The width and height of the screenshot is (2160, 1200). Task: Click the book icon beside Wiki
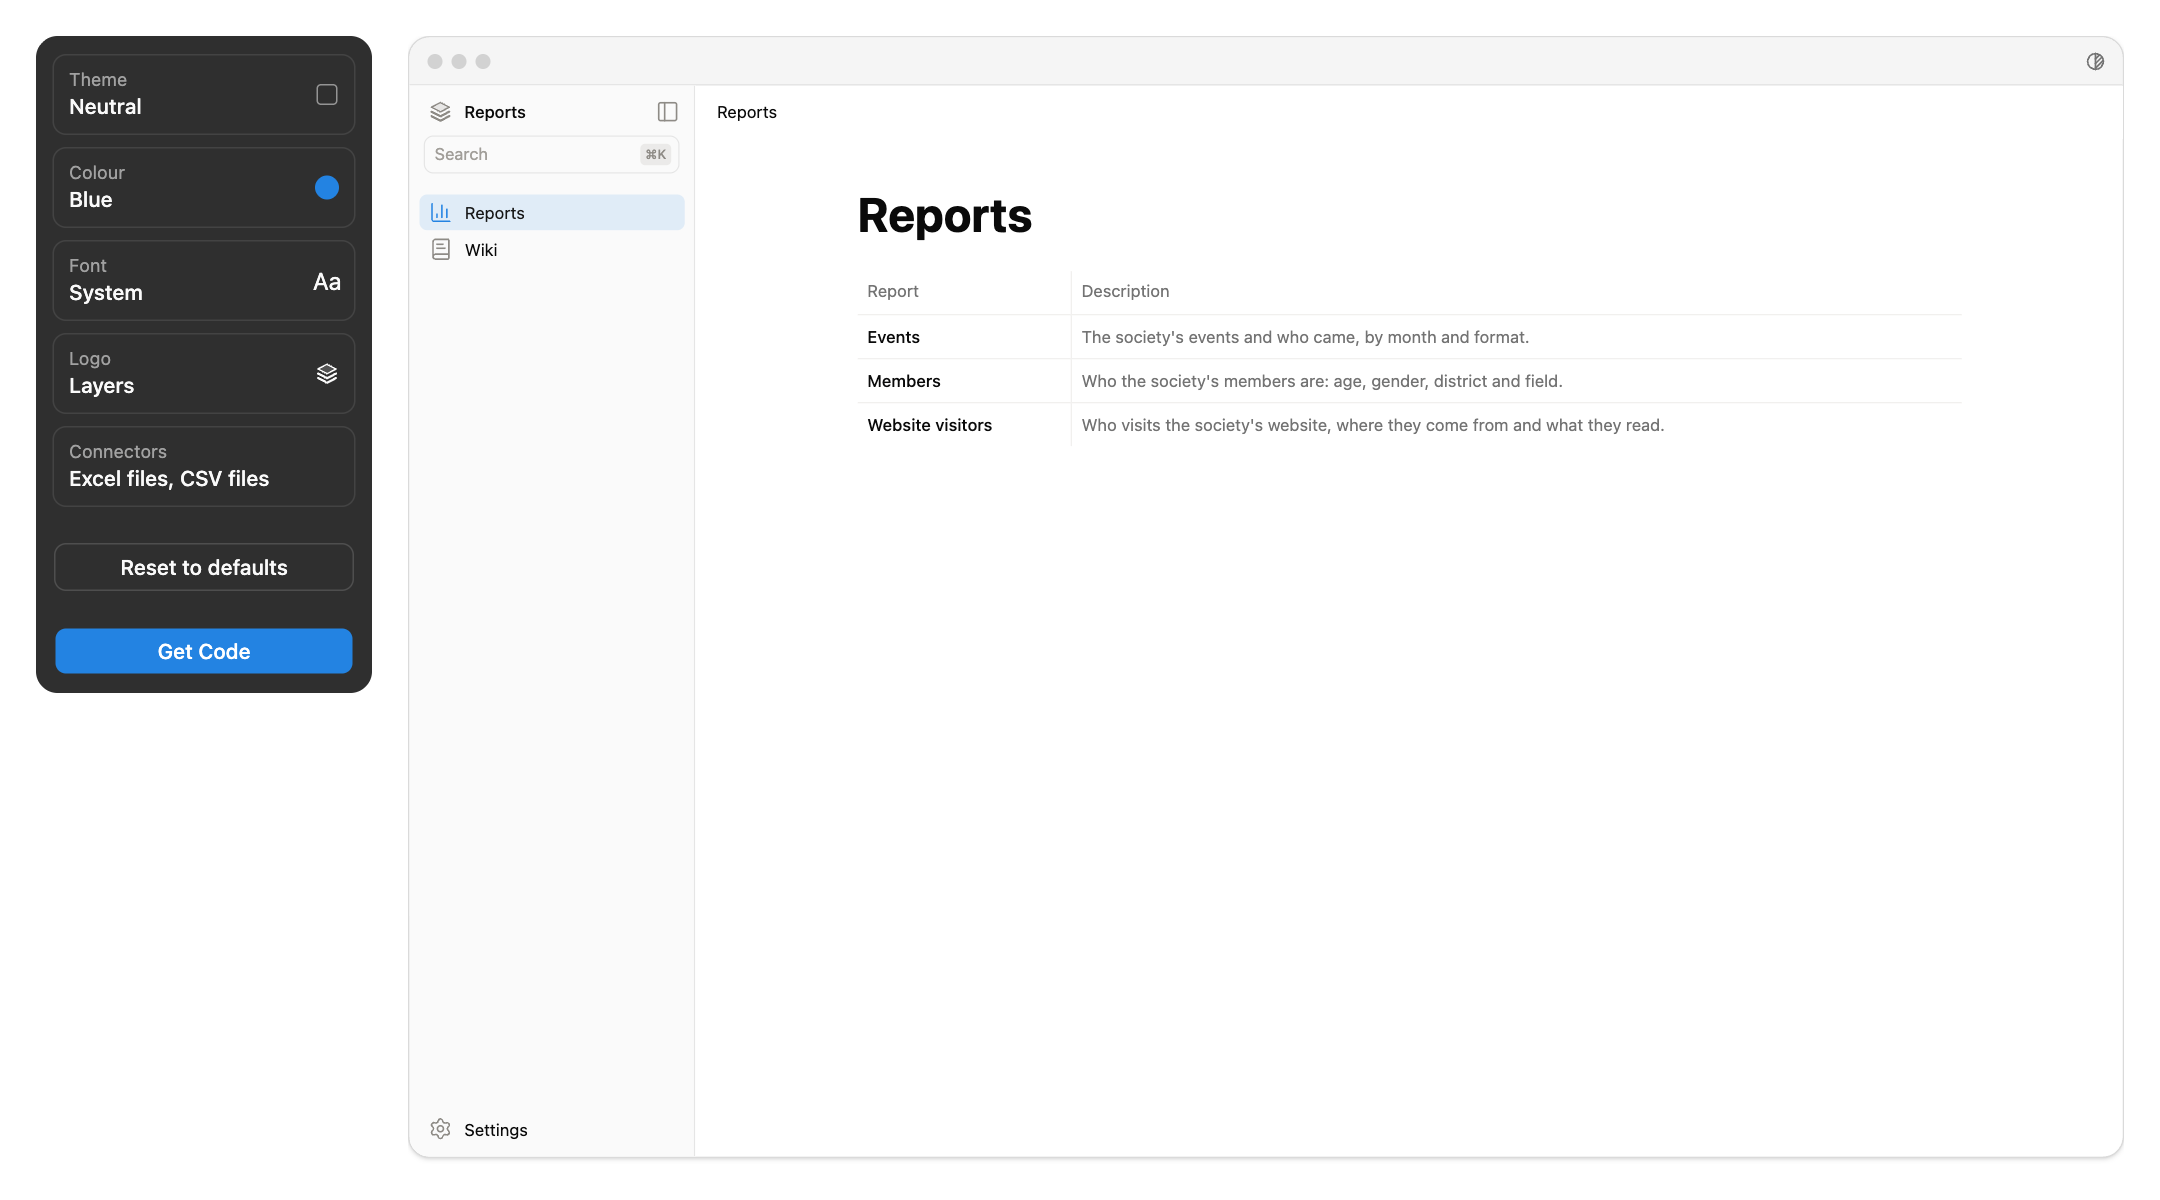click(x=440, y=250)
